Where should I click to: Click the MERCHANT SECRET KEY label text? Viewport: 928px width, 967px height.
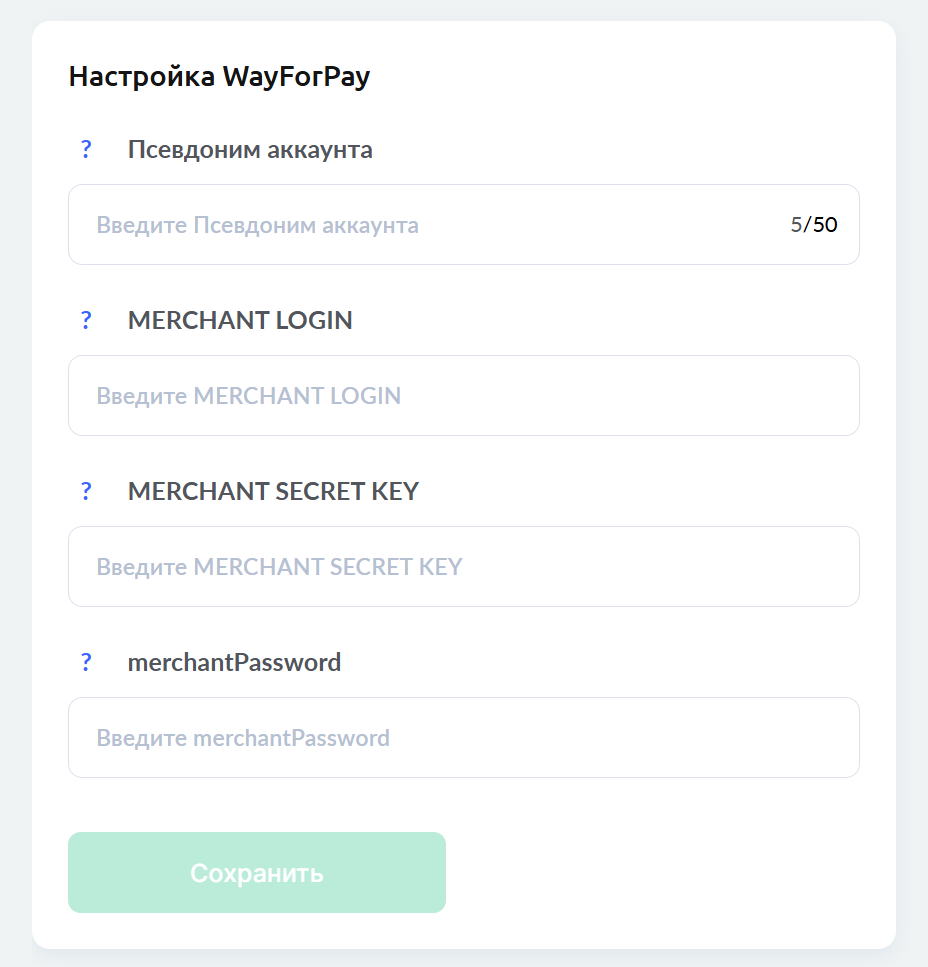tap(273, 492)
